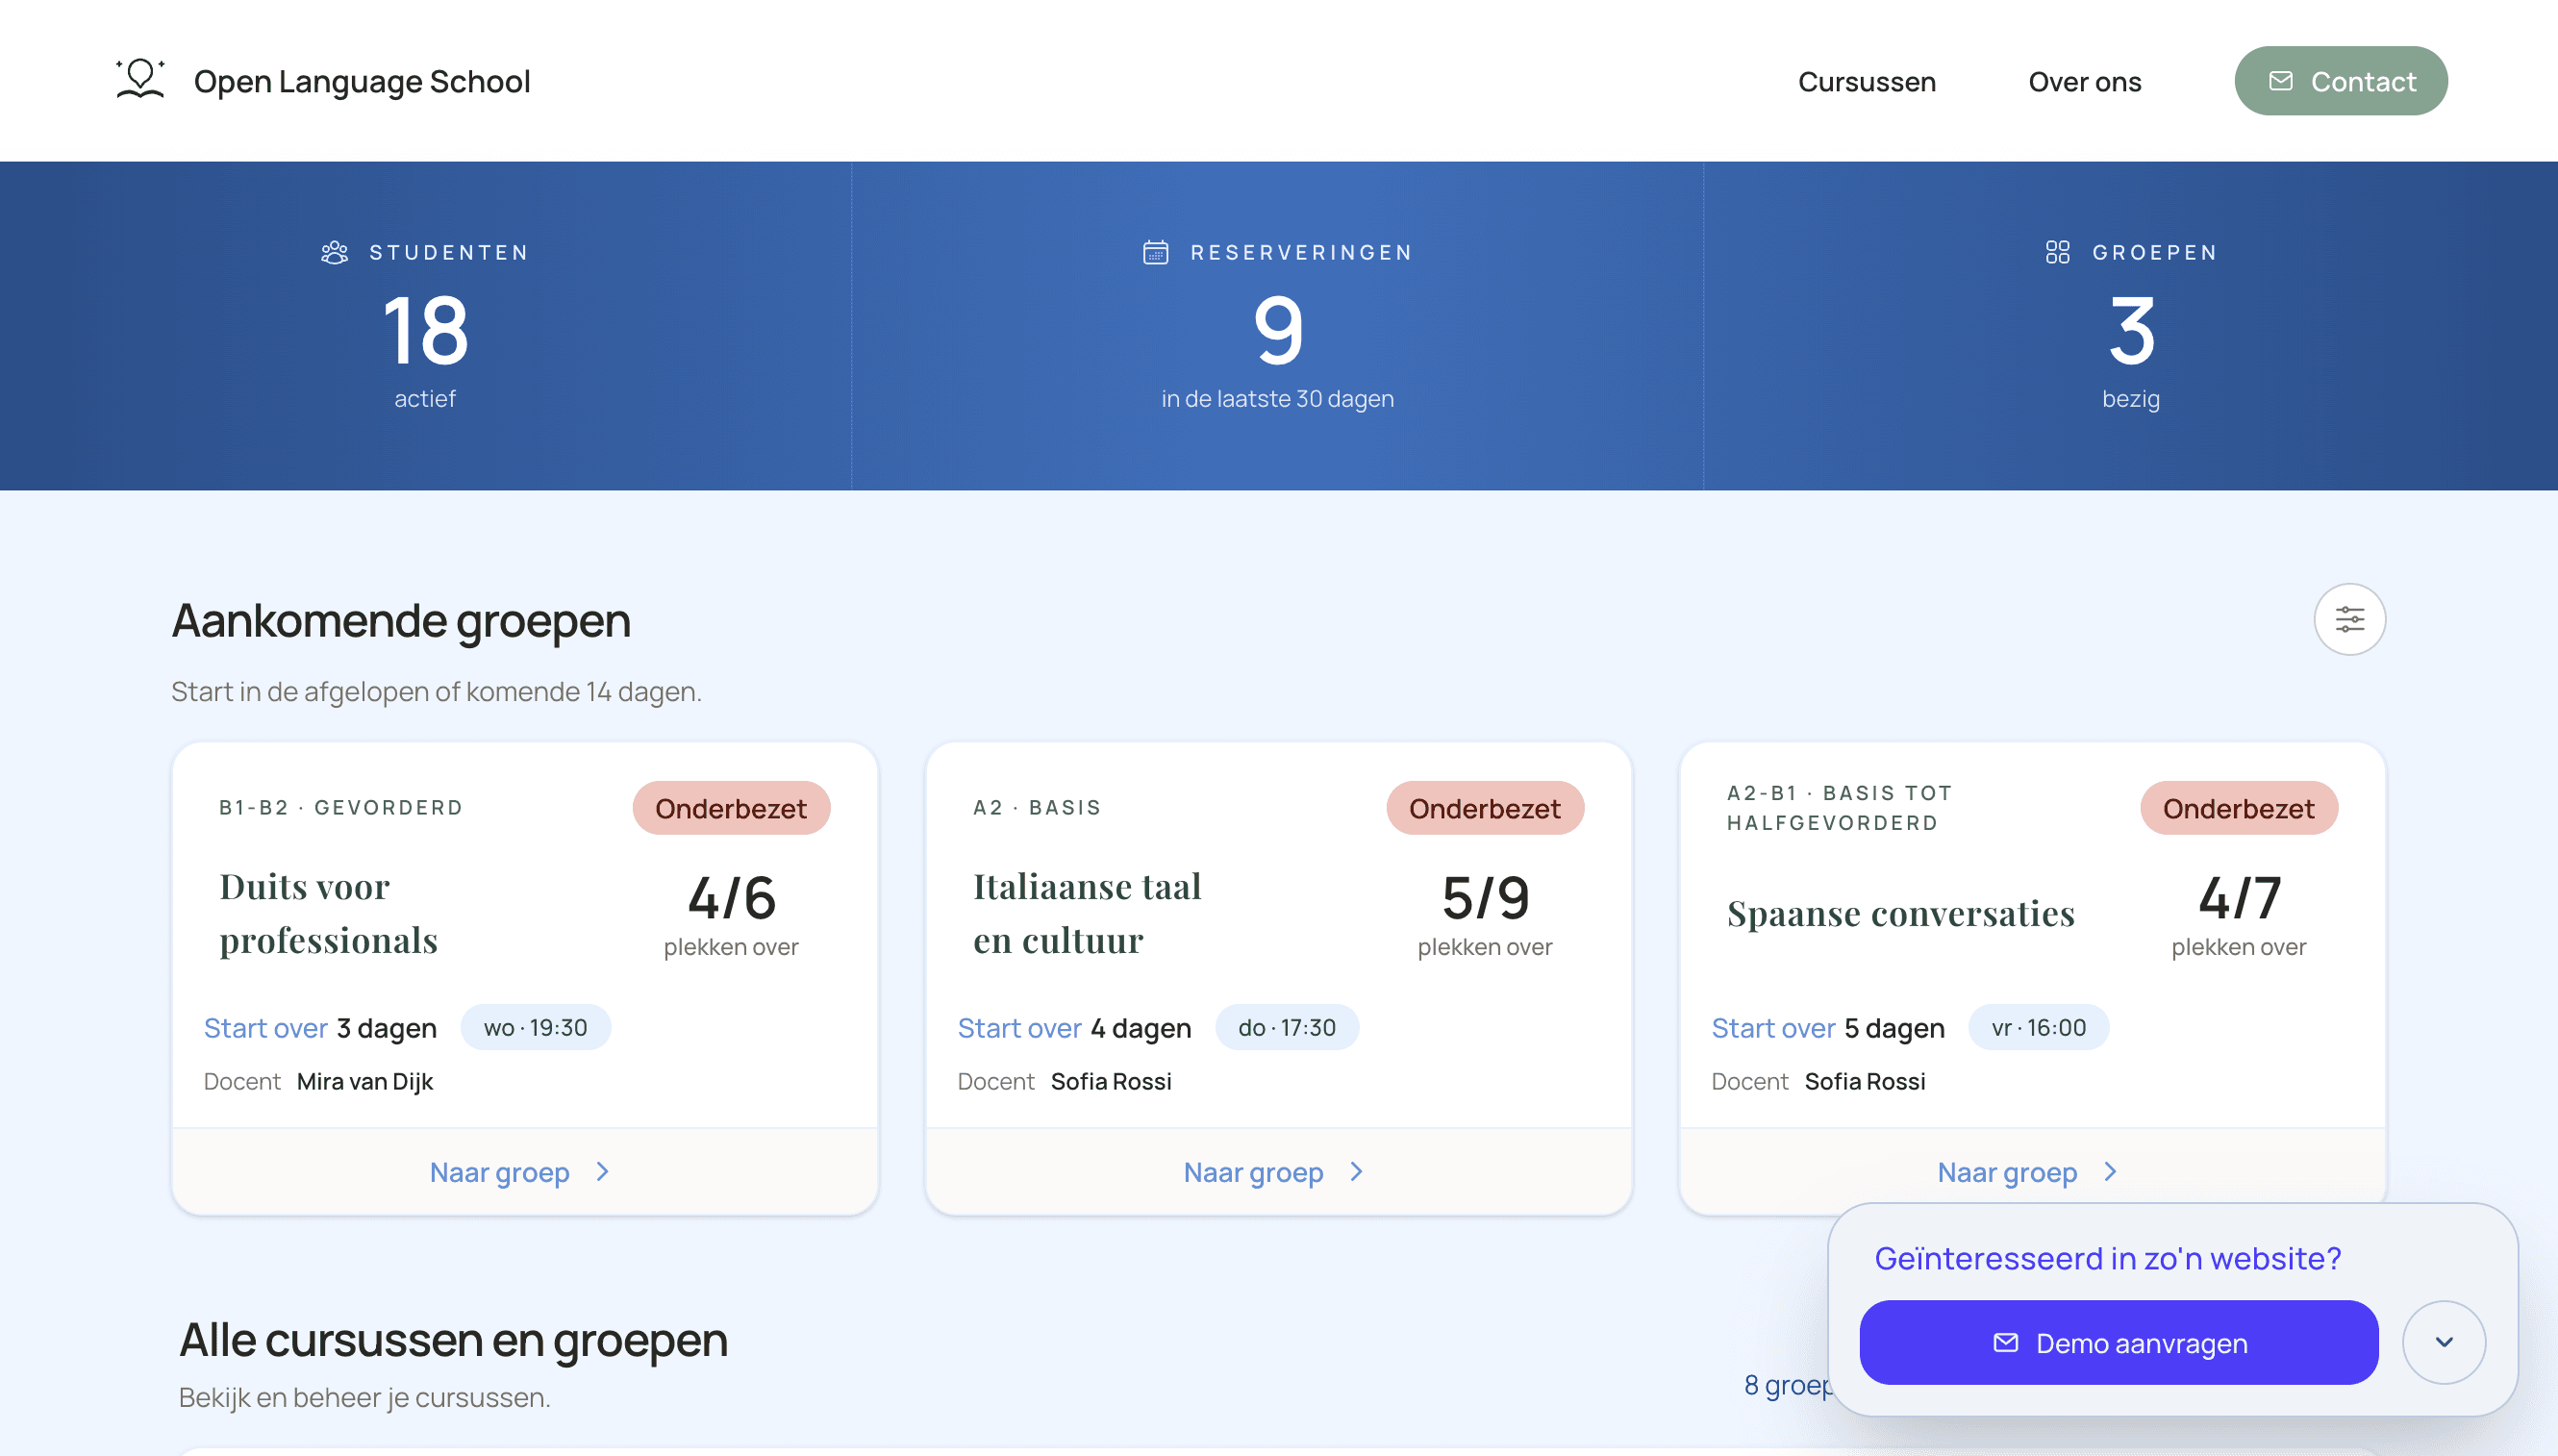Collapse the demo popup with chevron button
Viewport: 2558px width, 1456px height.
tap(2443, 1343)
